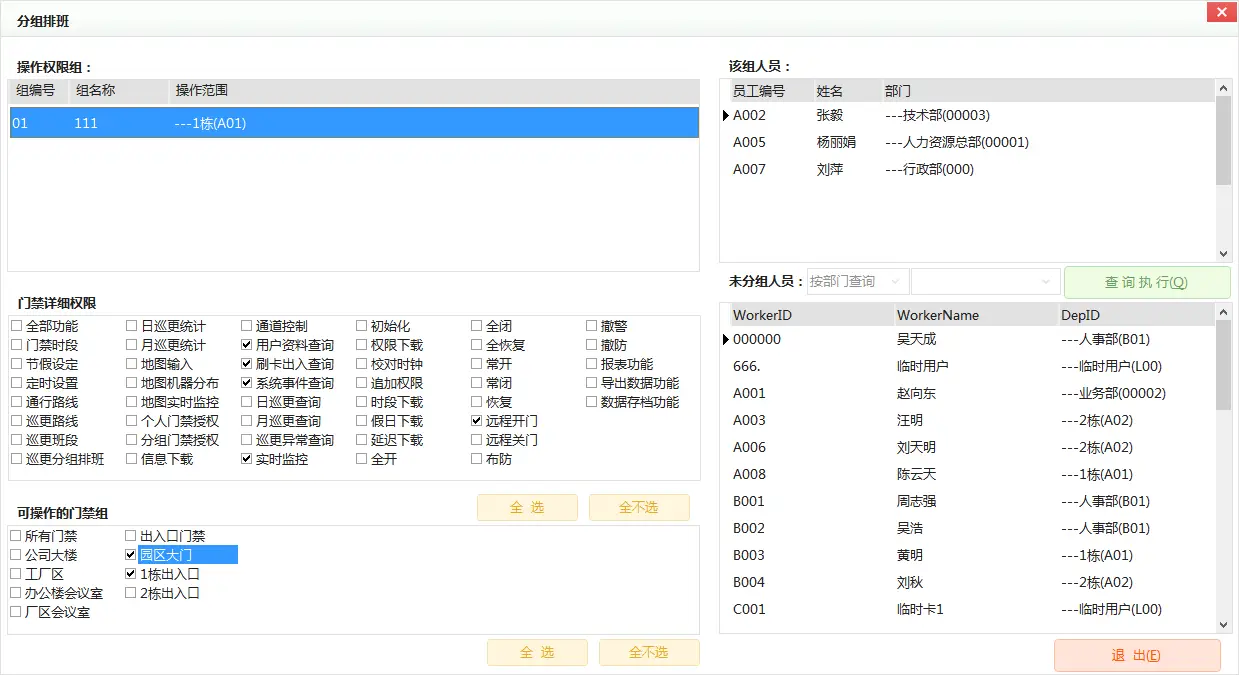Uncheck the 园区大门 door group
The width and height of the screenshot is (1239, 675).
pos(130,554)
